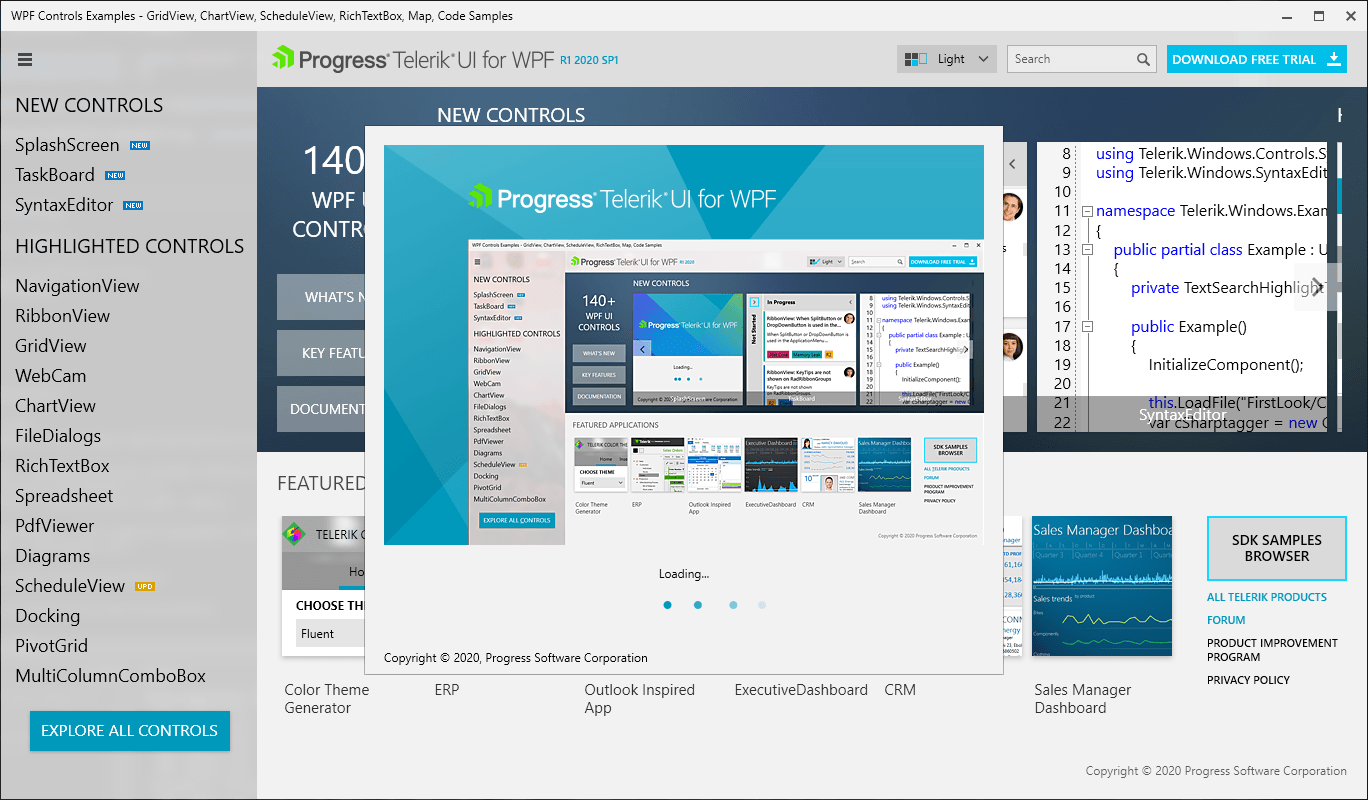
Task: Open the SDK Samples Browser
Action: (1277, 548)
